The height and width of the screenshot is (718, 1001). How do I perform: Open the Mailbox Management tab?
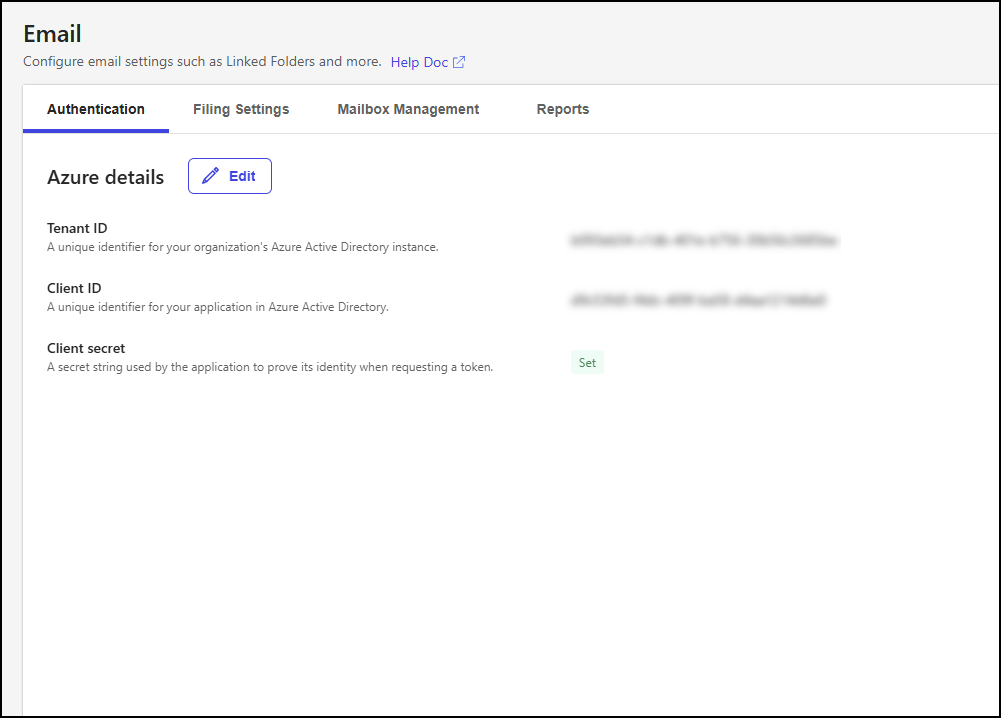tap(407, 109)
